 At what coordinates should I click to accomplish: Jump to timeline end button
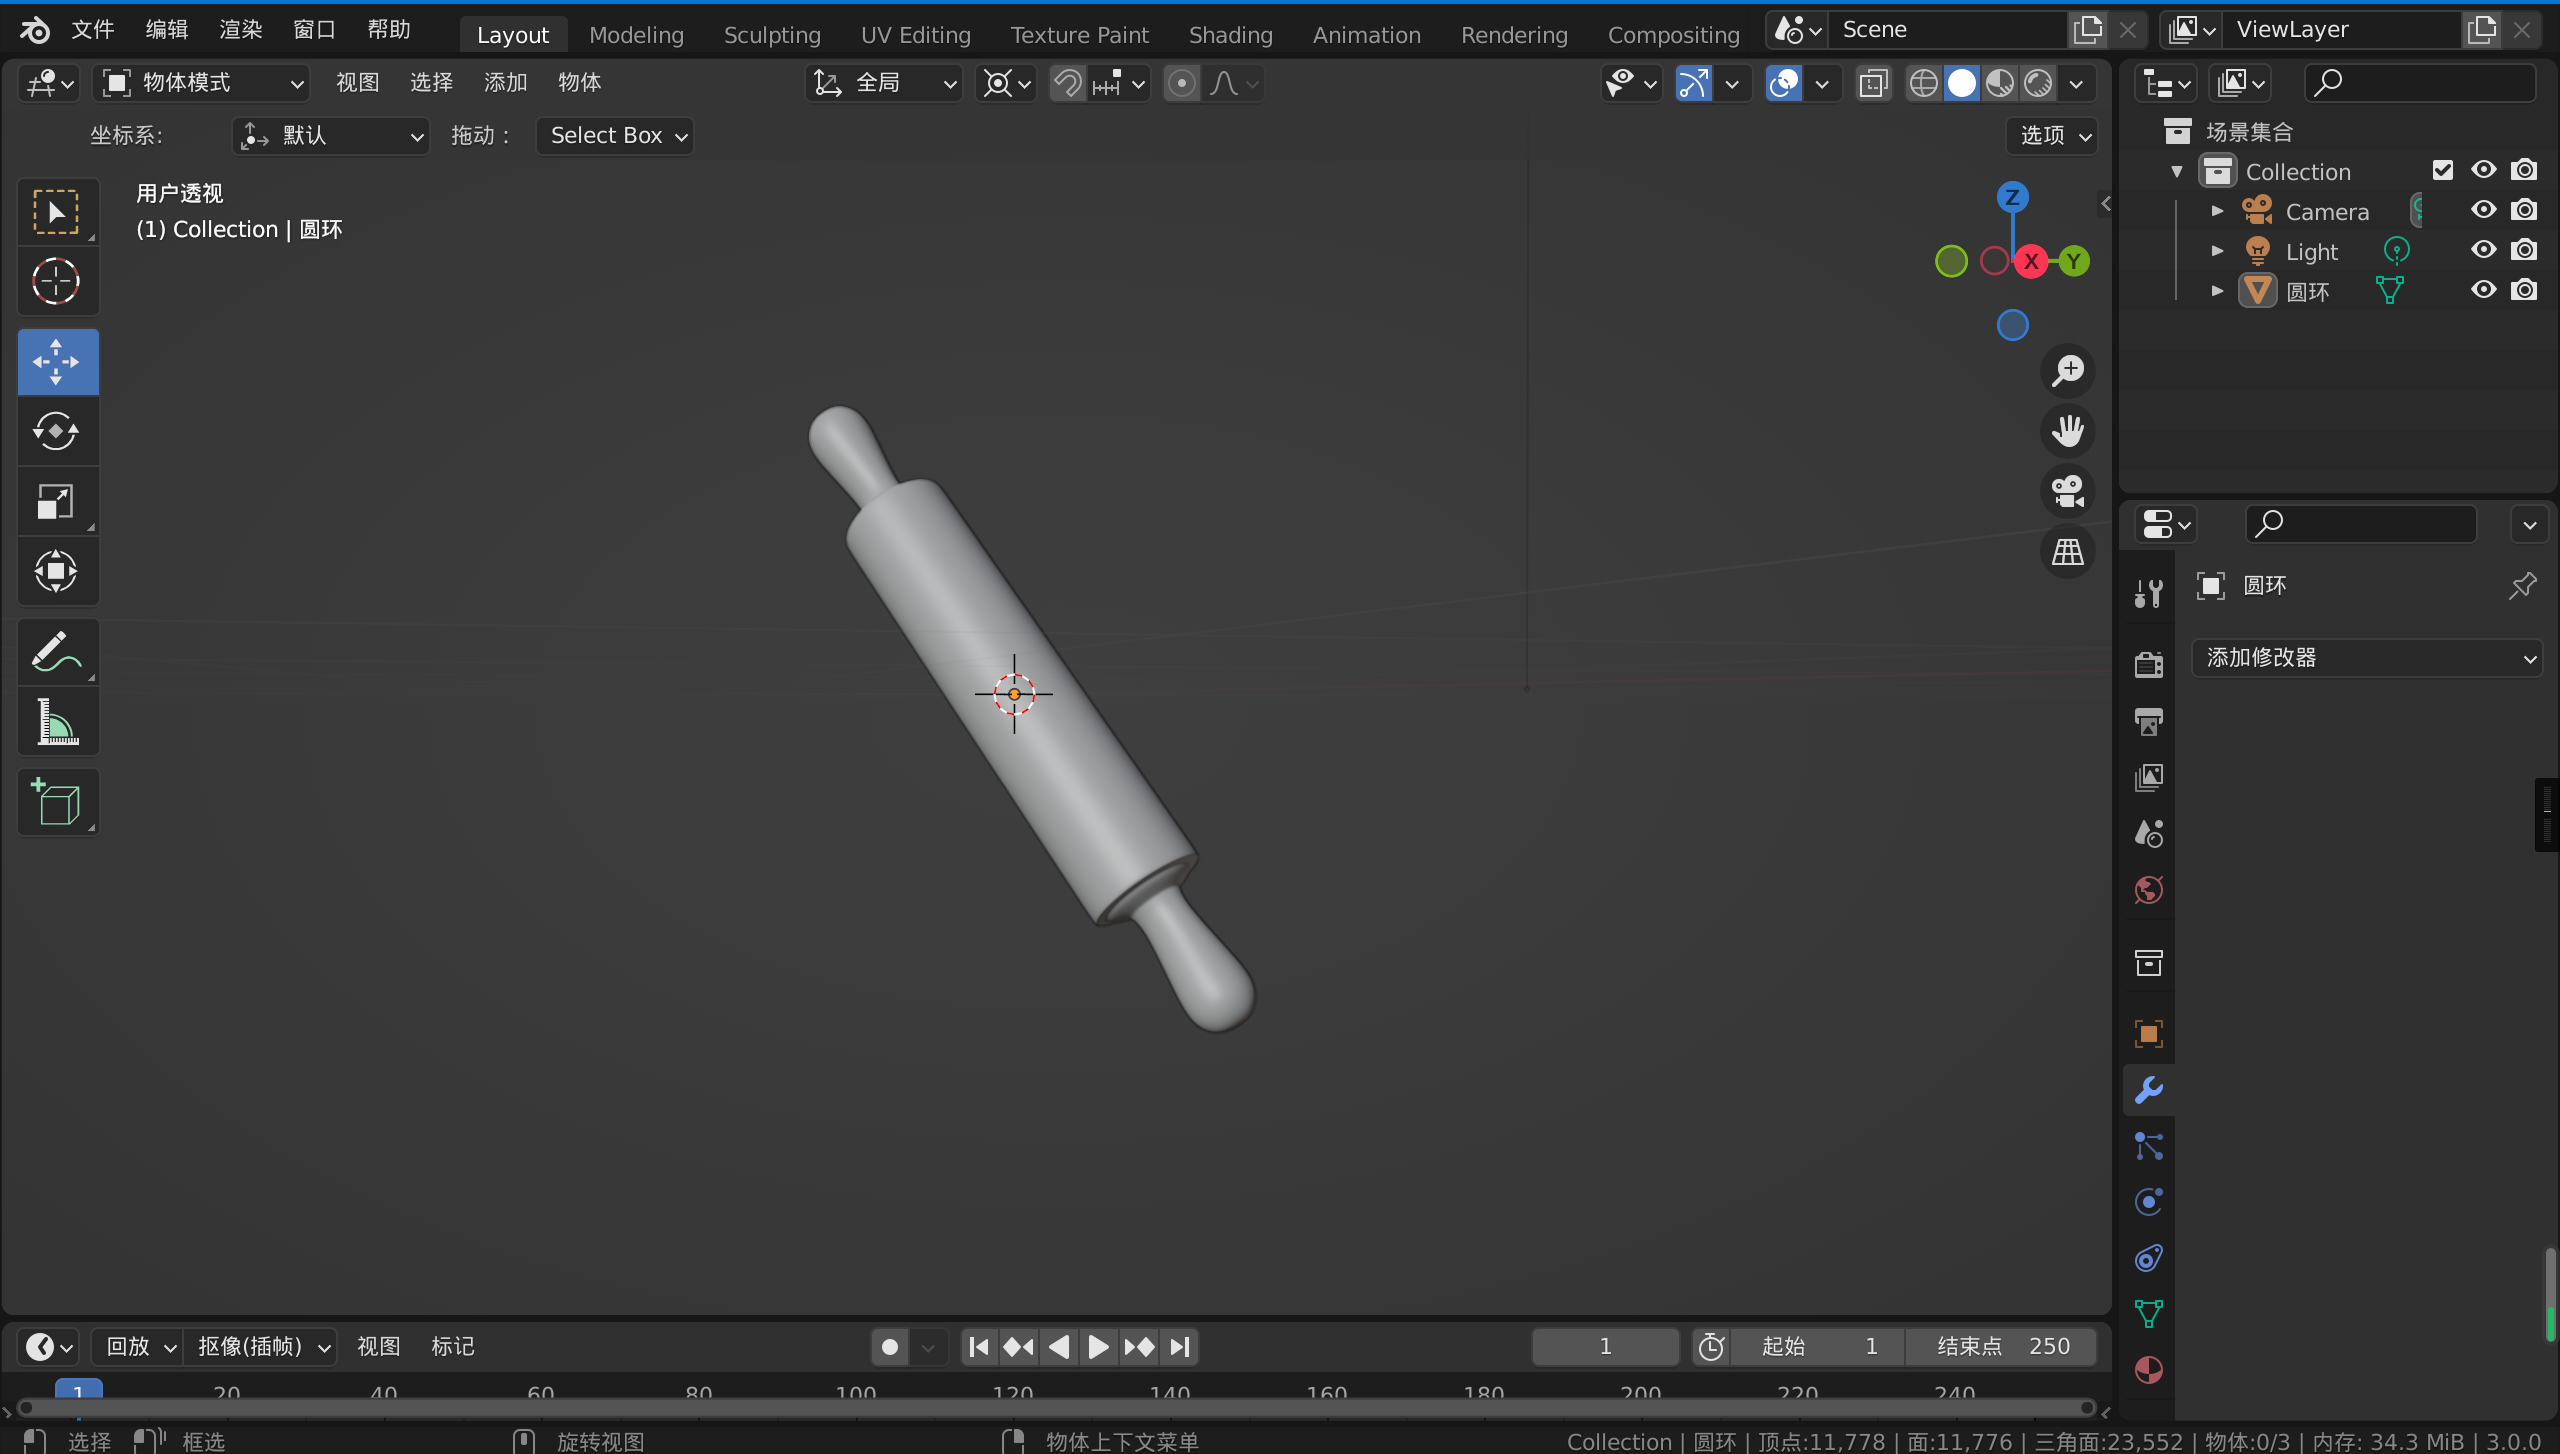(x=1180, y=1347)
